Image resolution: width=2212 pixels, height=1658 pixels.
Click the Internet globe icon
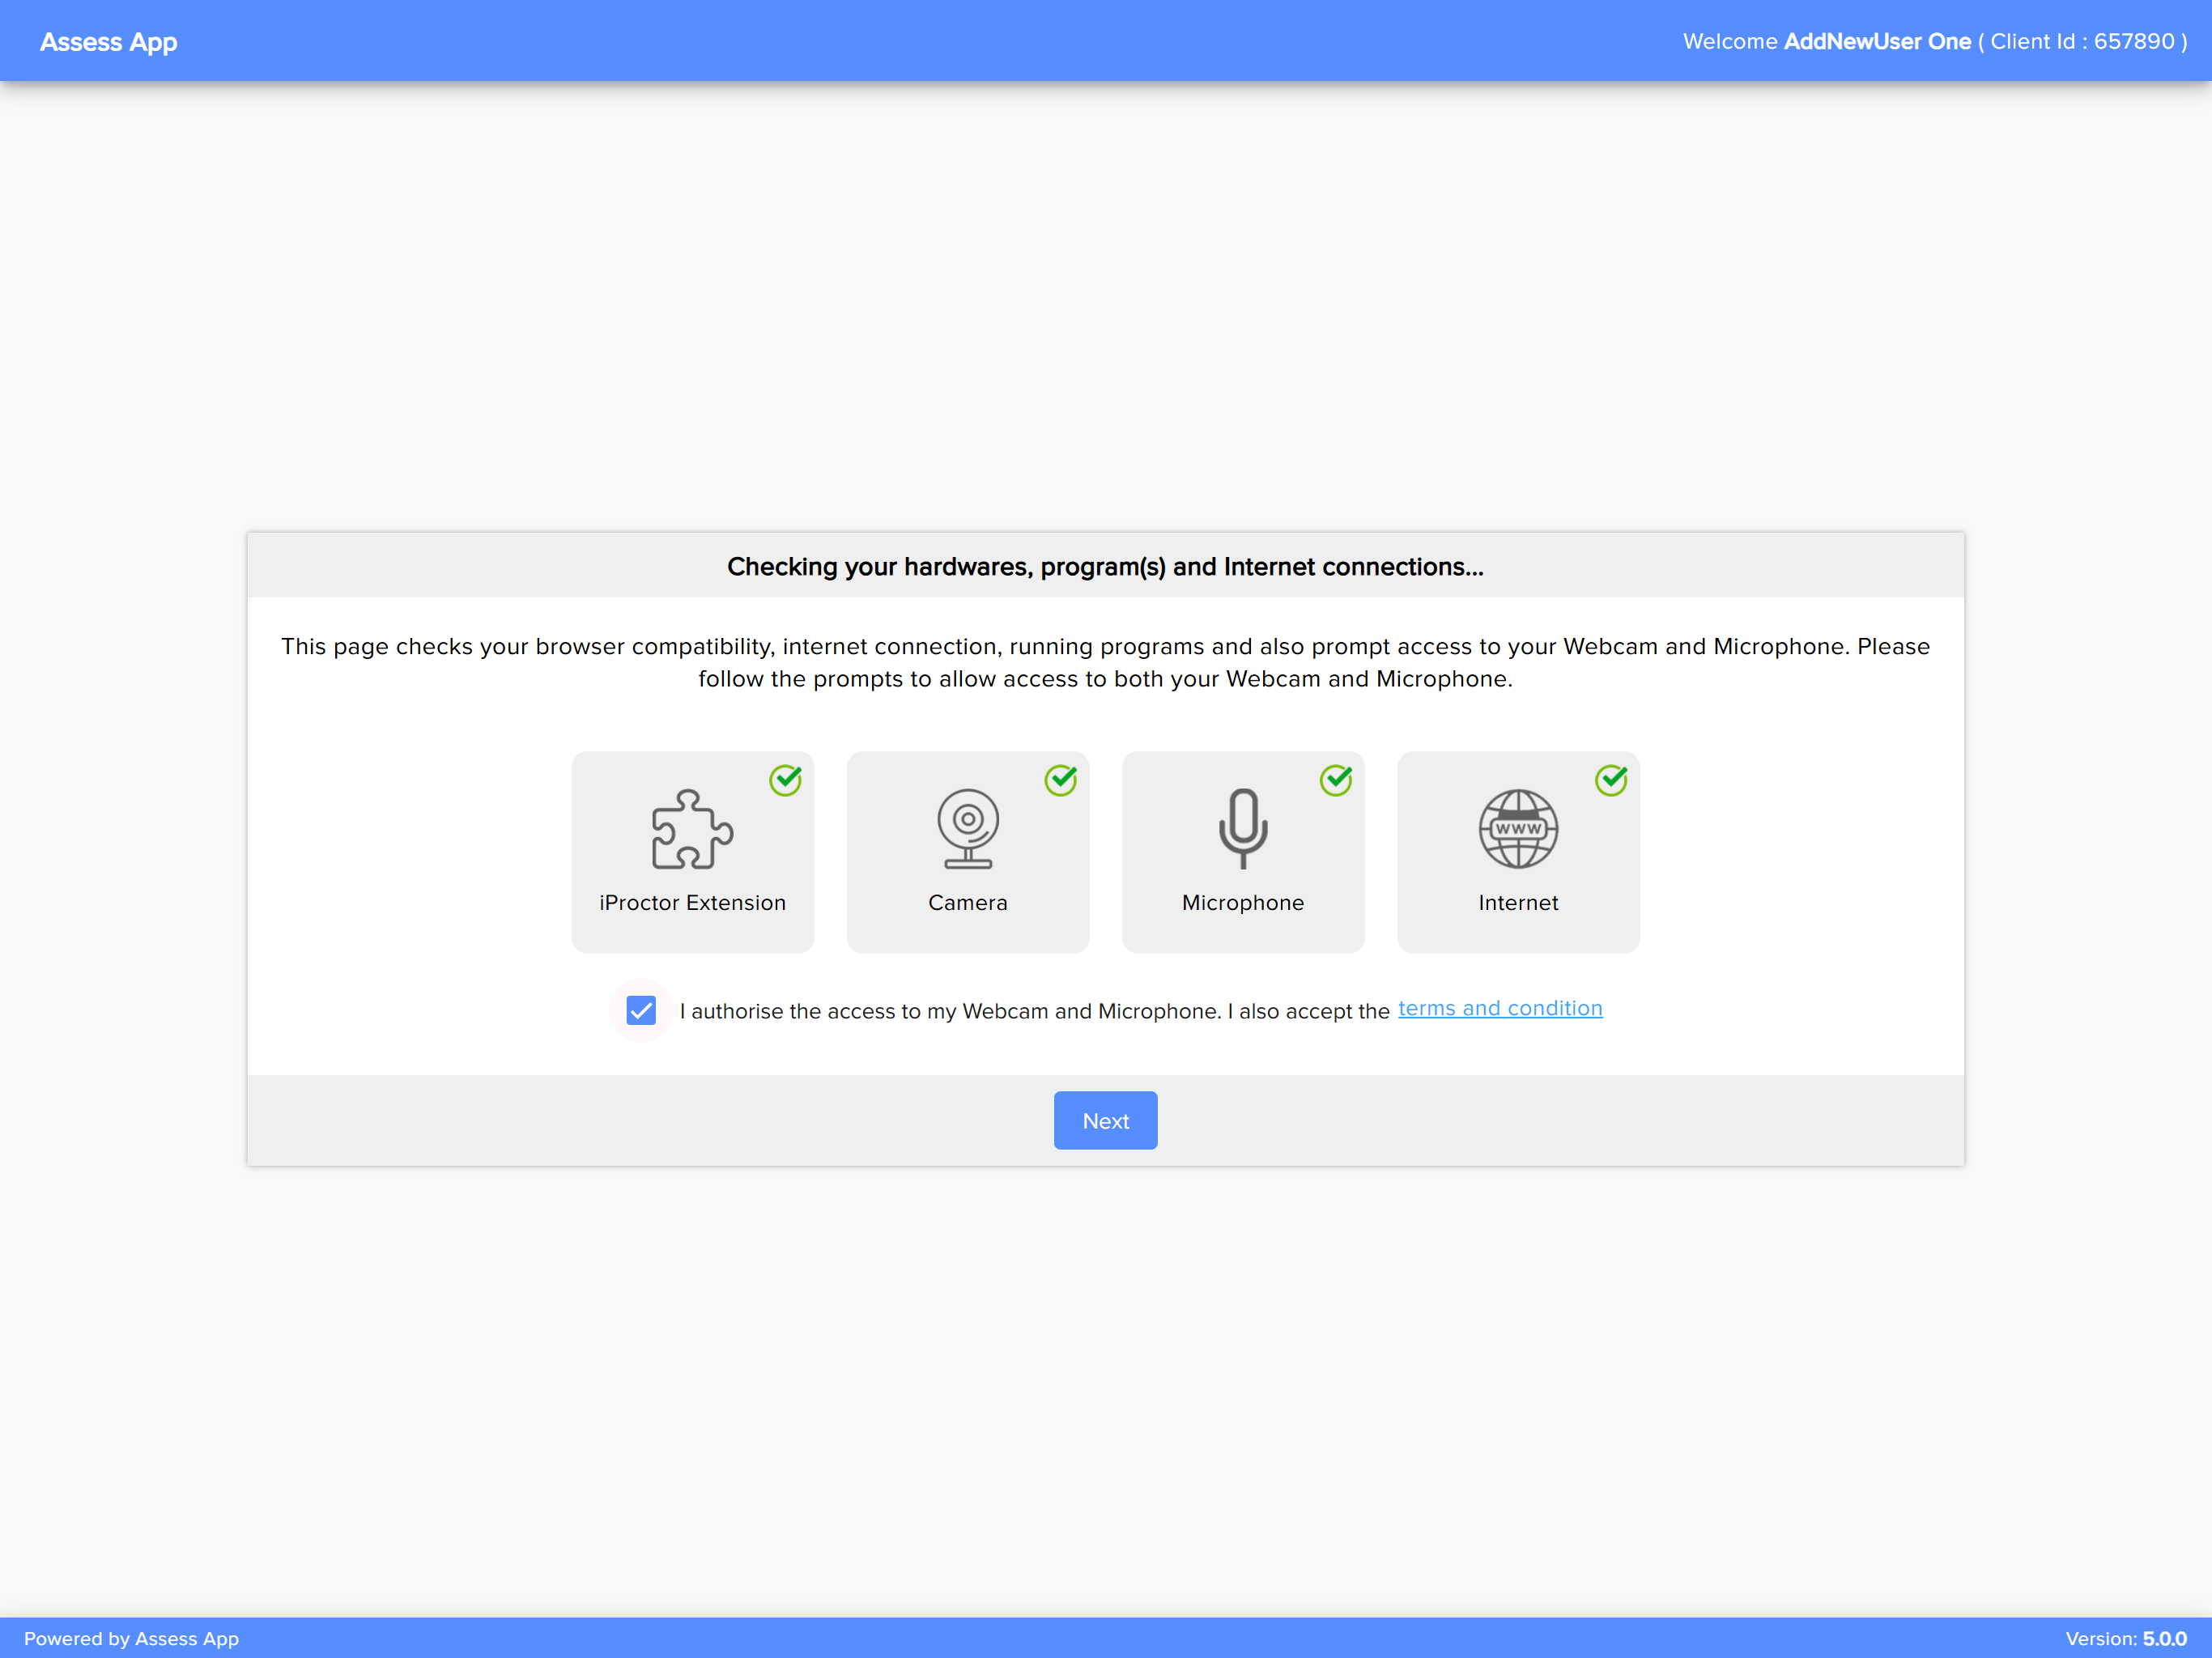(1518, 829)
